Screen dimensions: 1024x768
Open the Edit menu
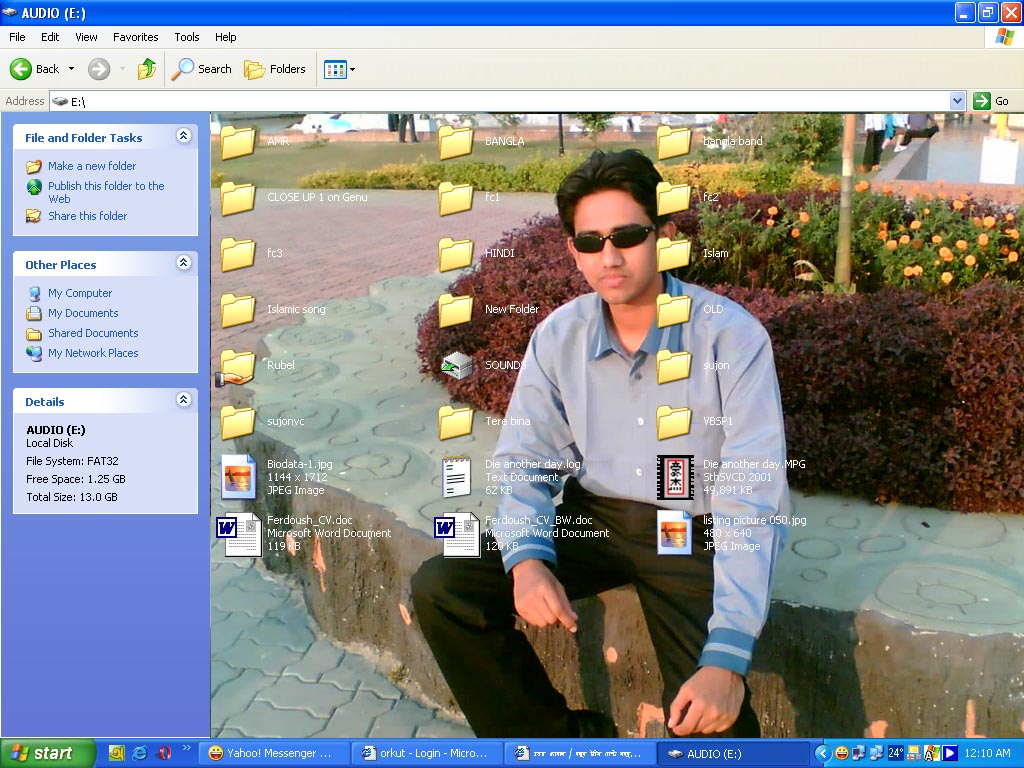pos(50,37)
